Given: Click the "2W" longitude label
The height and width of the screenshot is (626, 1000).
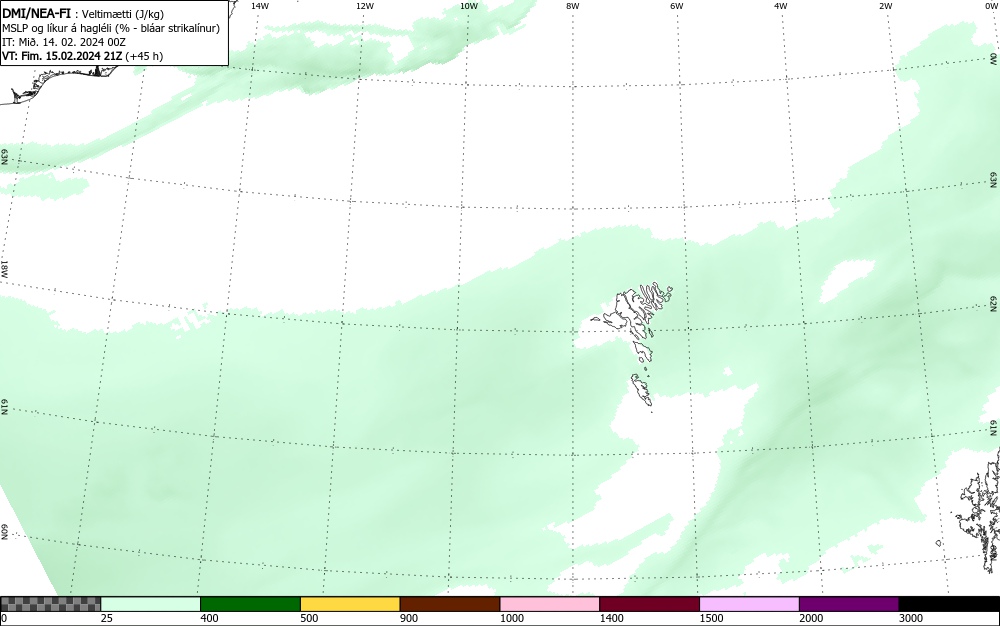Looking at the screenshot, I should 885,6.
